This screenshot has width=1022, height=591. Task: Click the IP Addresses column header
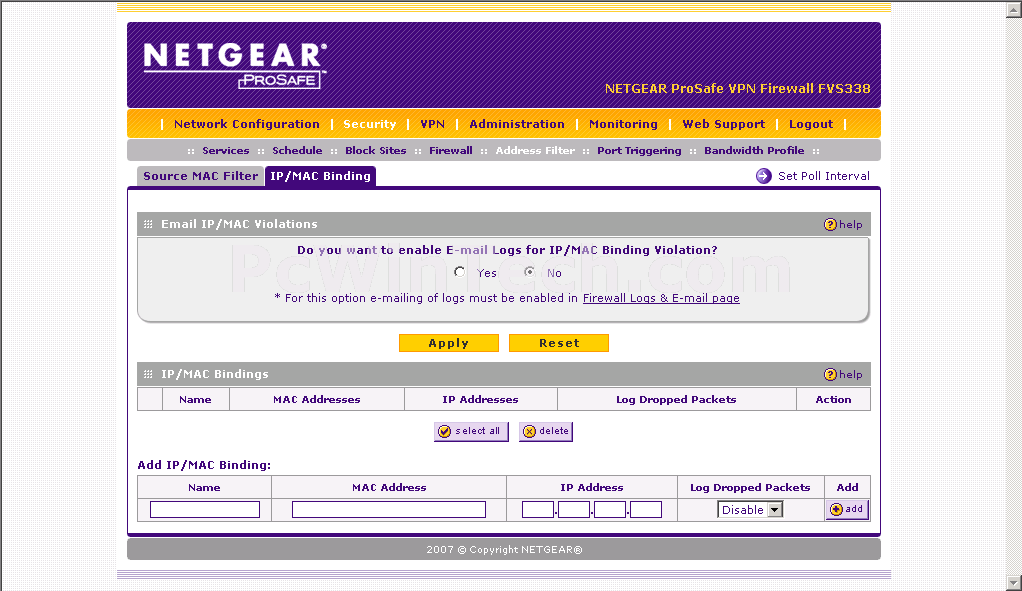point(480,399)
